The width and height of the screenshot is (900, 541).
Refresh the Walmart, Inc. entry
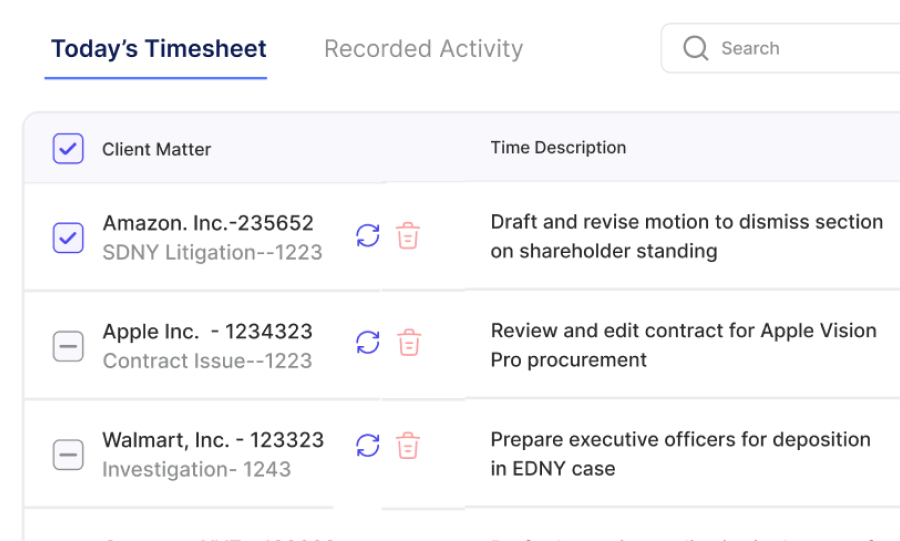[x=368, y=446]
